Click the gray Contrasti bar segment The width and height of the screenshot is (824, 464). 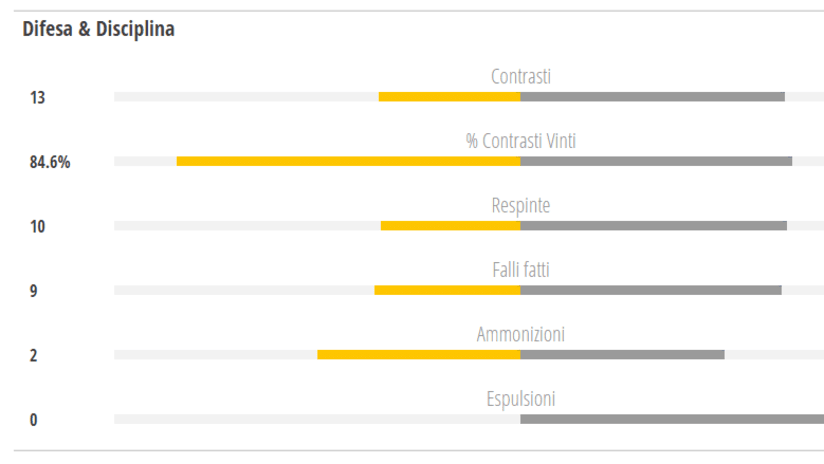click(652, 97)
